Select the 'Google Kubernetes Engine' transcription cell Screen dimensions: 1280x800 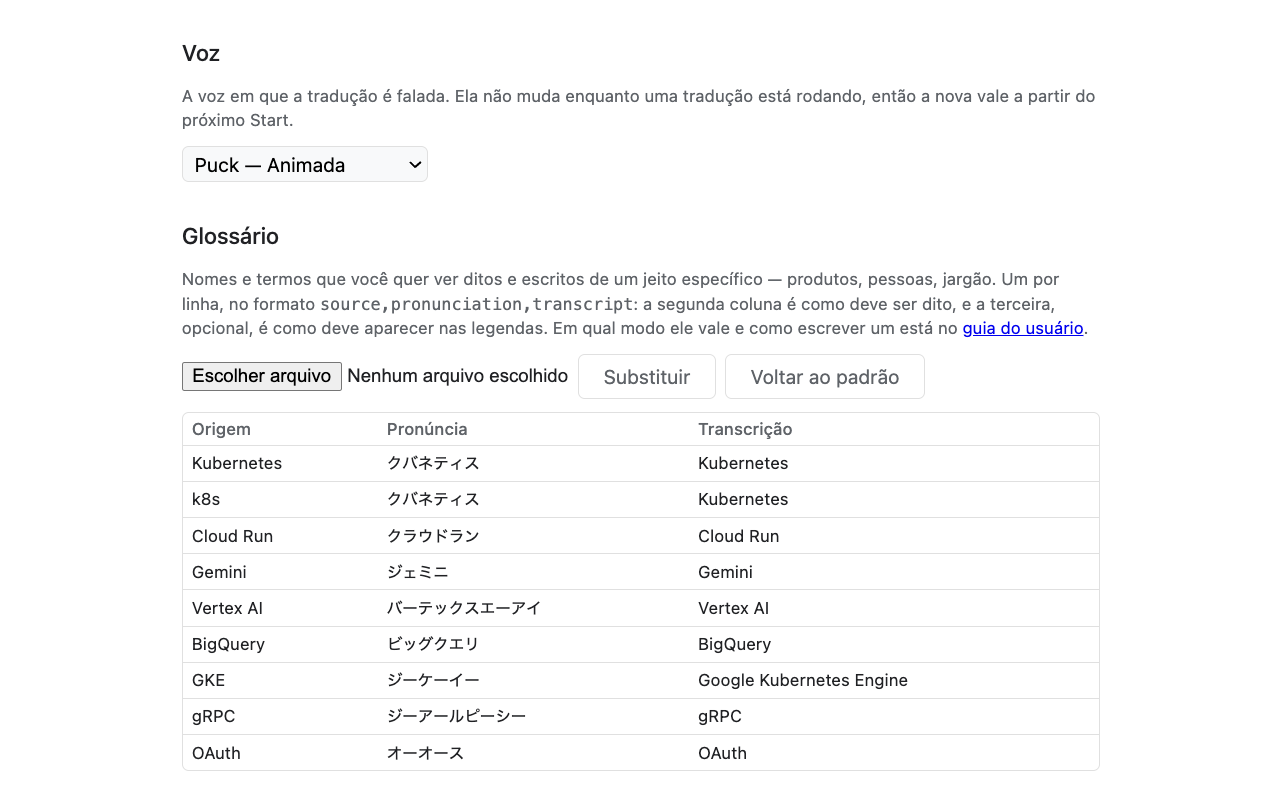tap(803, 680)
